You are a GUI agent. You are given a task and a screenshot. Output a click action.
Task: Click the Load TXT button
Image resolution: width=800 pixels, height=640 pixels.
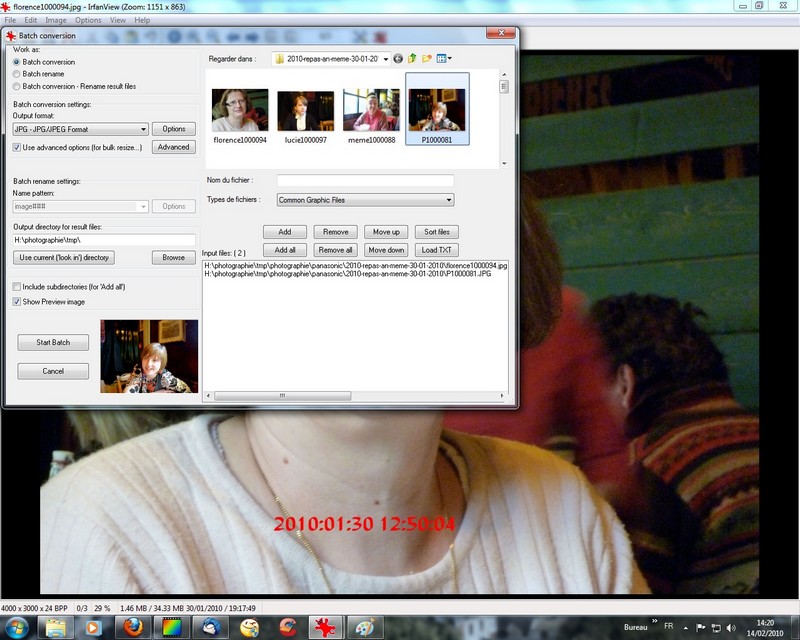click(x=437, y=250)
